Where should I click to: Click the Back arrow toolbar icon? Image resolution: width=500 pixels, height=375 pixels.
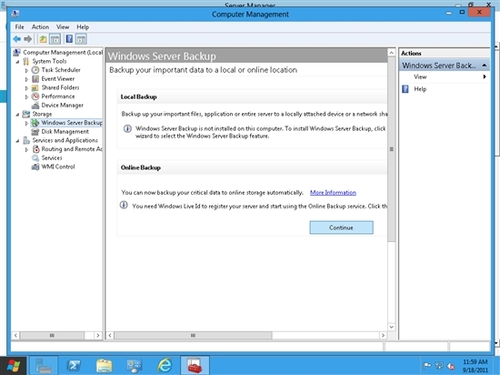(x=17, y=39)
